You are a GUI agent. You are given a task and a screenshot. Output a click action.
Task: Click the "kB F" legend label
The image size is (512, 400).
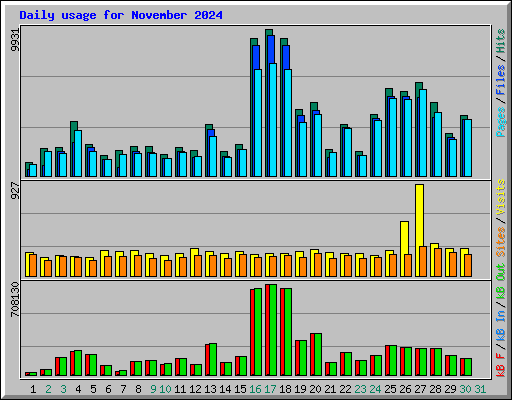(x=501, y=364)
